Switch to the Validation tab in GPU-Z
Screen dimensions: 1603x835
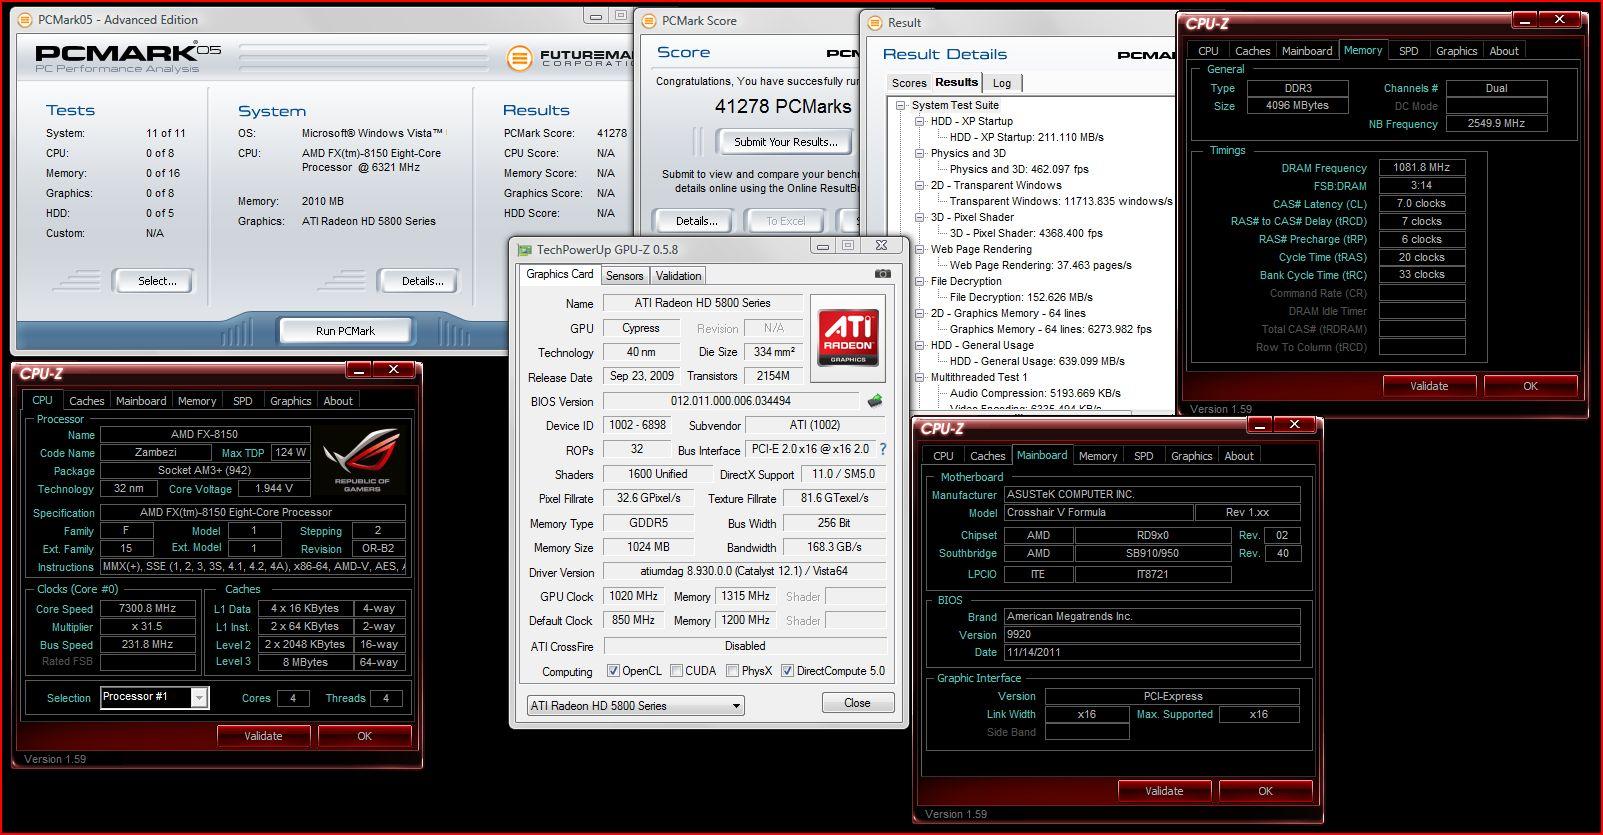(678, 275)
